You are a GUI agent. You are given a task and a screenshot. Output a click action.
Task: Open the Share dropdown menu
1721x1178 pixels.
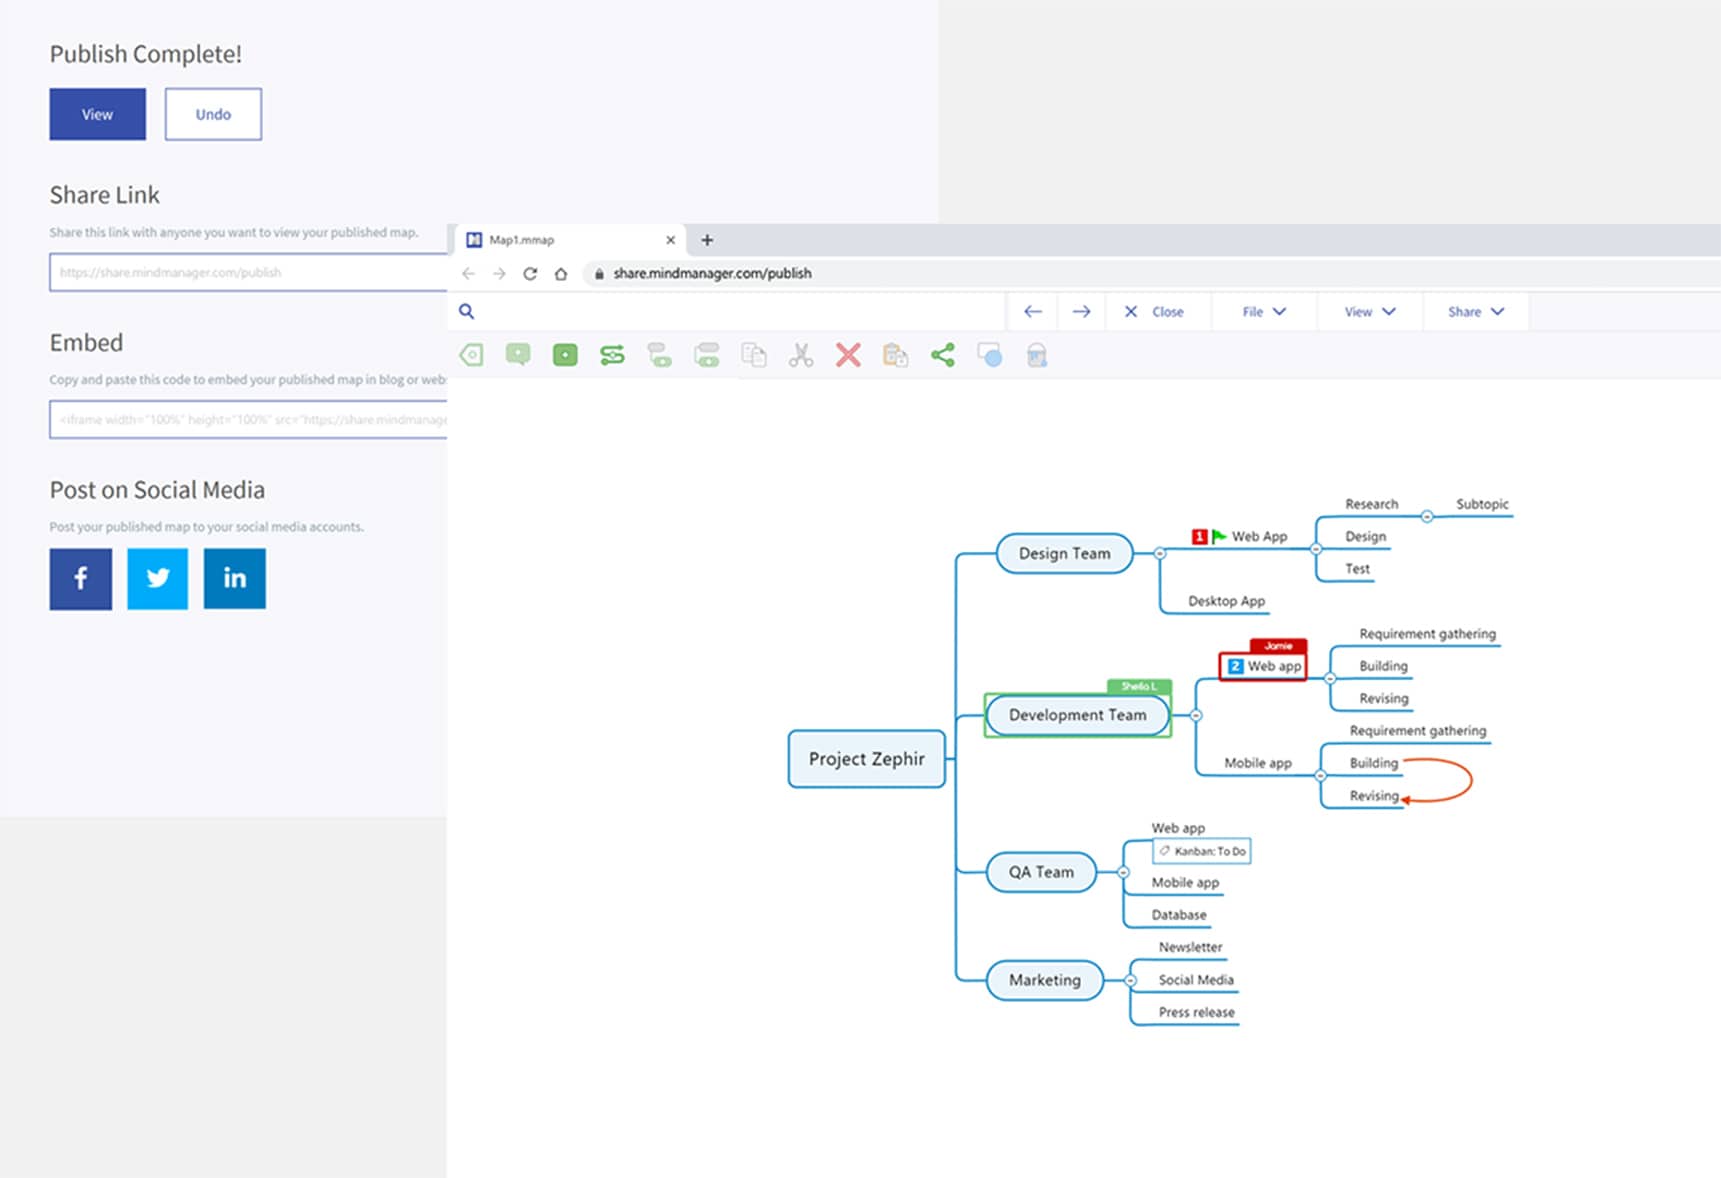tap(1476, 312)
